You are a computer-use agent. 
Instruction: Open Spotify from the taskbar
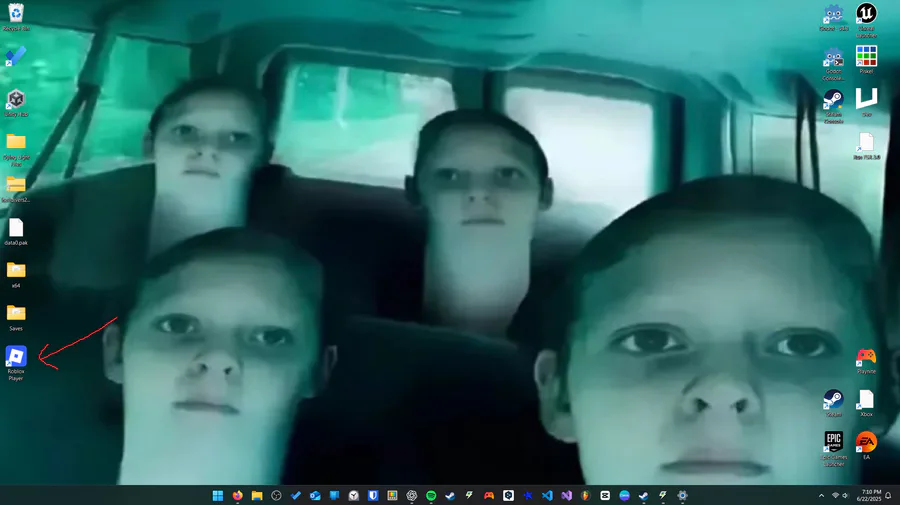[431, 495]
